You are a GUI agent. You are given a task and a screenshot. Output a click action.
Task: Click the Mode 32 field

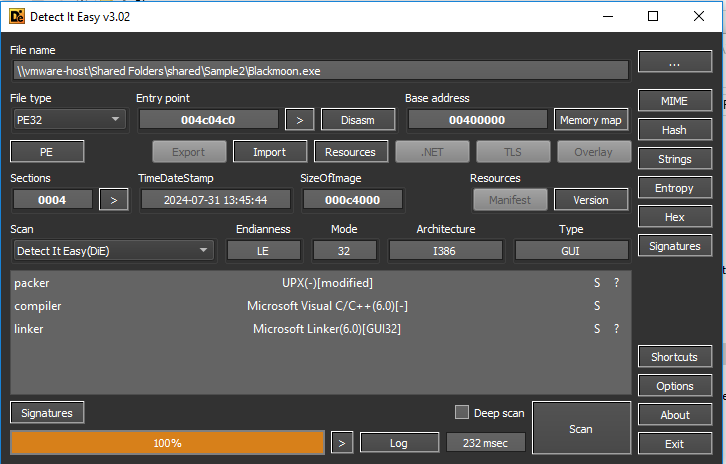pyautogui.click(x=344, y=251)
